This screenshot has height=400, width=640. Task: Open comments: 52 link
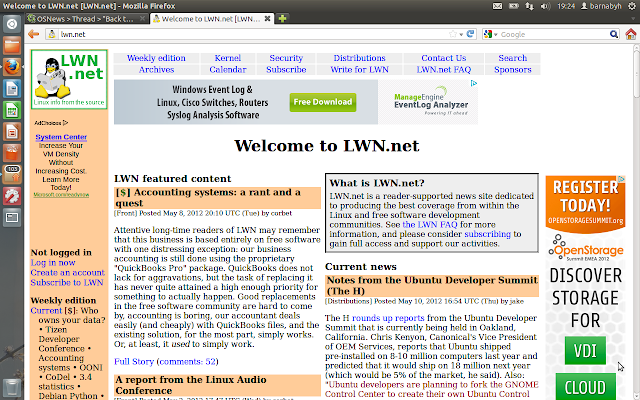tap(187, 362)
